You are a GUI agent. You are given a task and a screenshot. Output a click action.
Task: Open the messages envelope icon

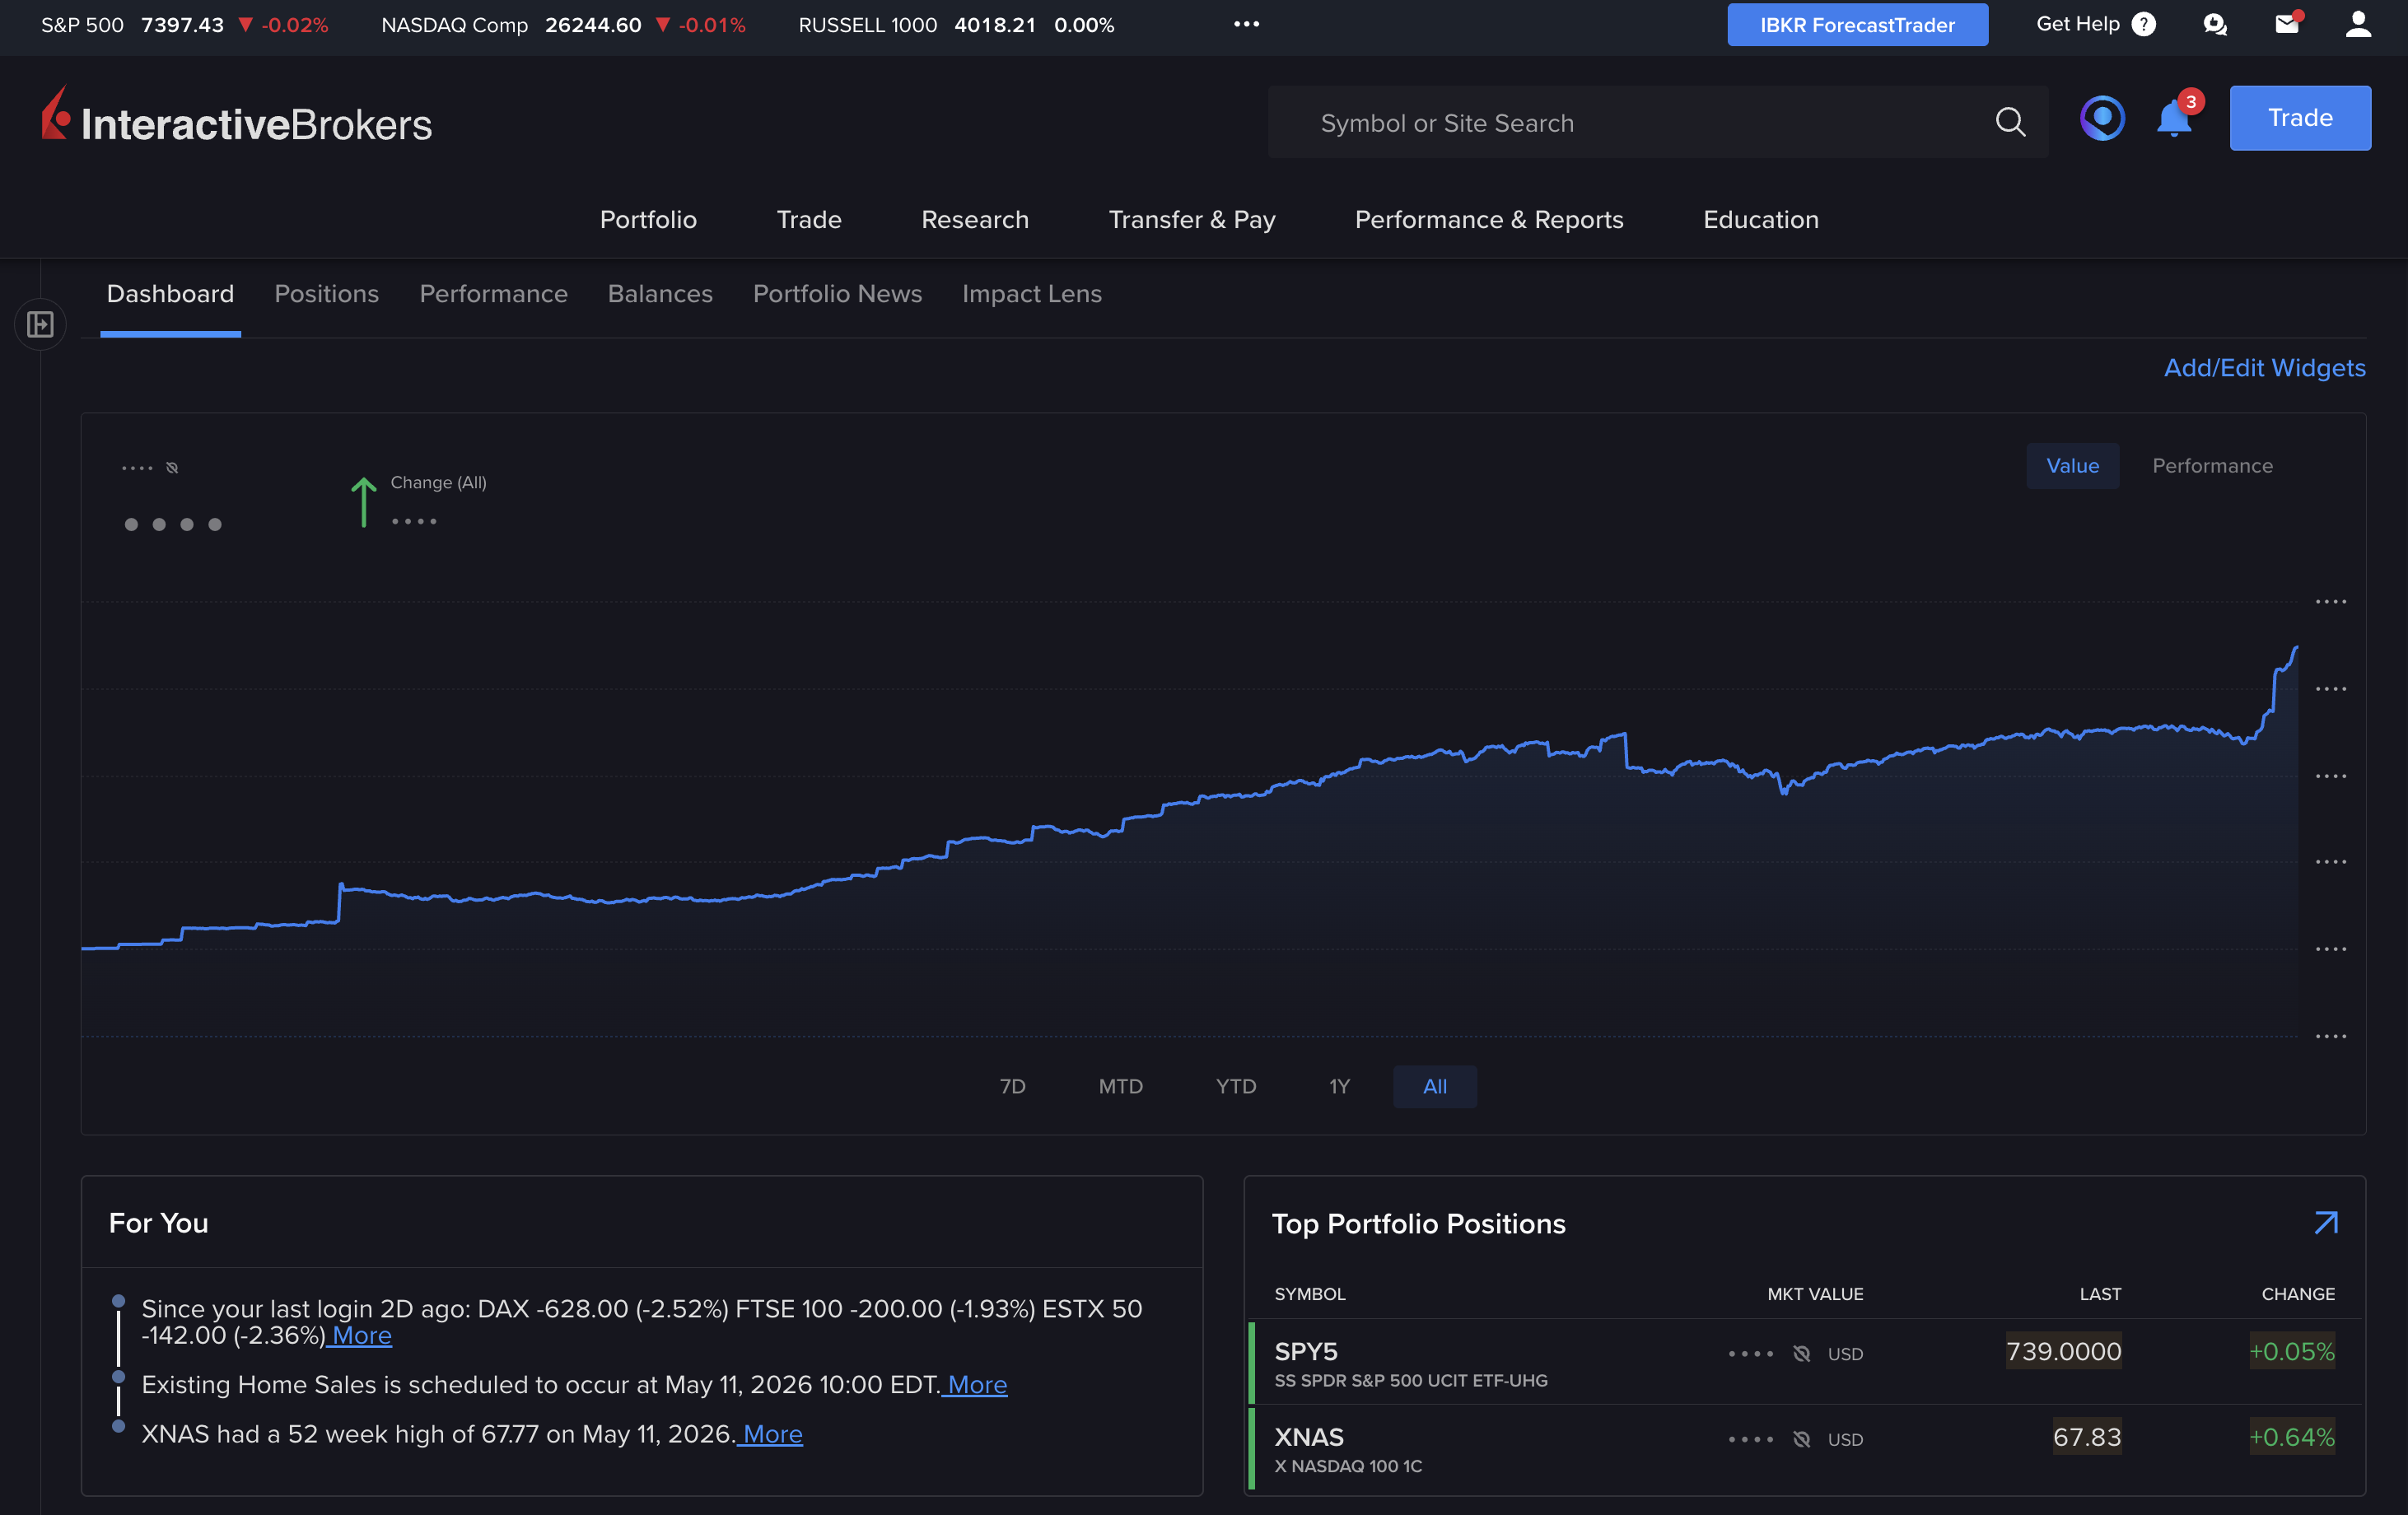pos(2286,24)
